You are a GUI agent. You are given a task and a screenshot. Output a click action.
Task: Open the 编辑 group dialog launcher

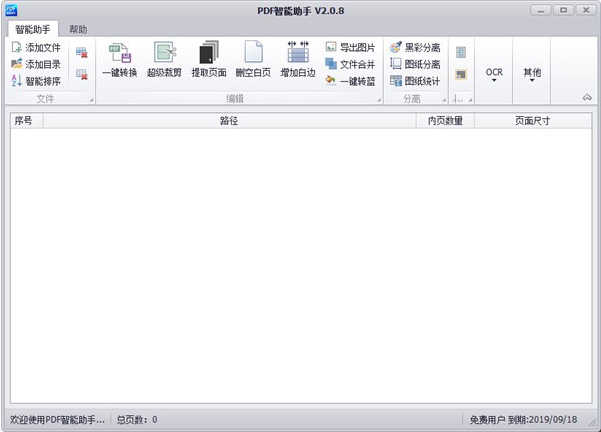pos(379,100)
